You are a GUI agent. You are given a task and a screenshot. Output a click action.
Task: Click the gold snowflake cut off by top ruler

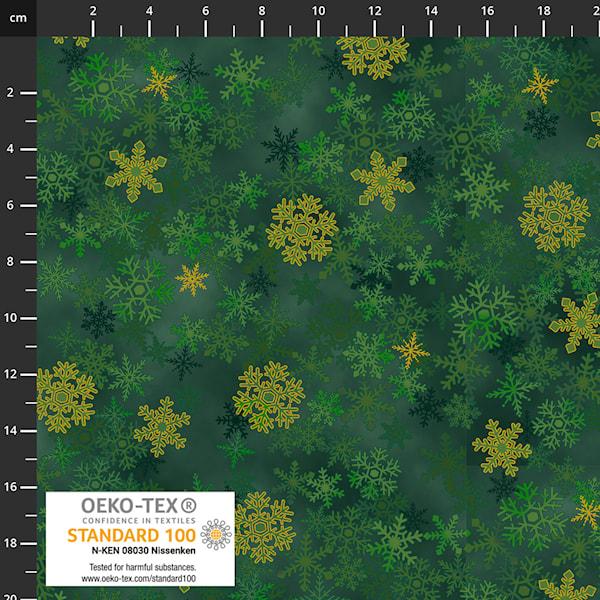pos(373,54)
